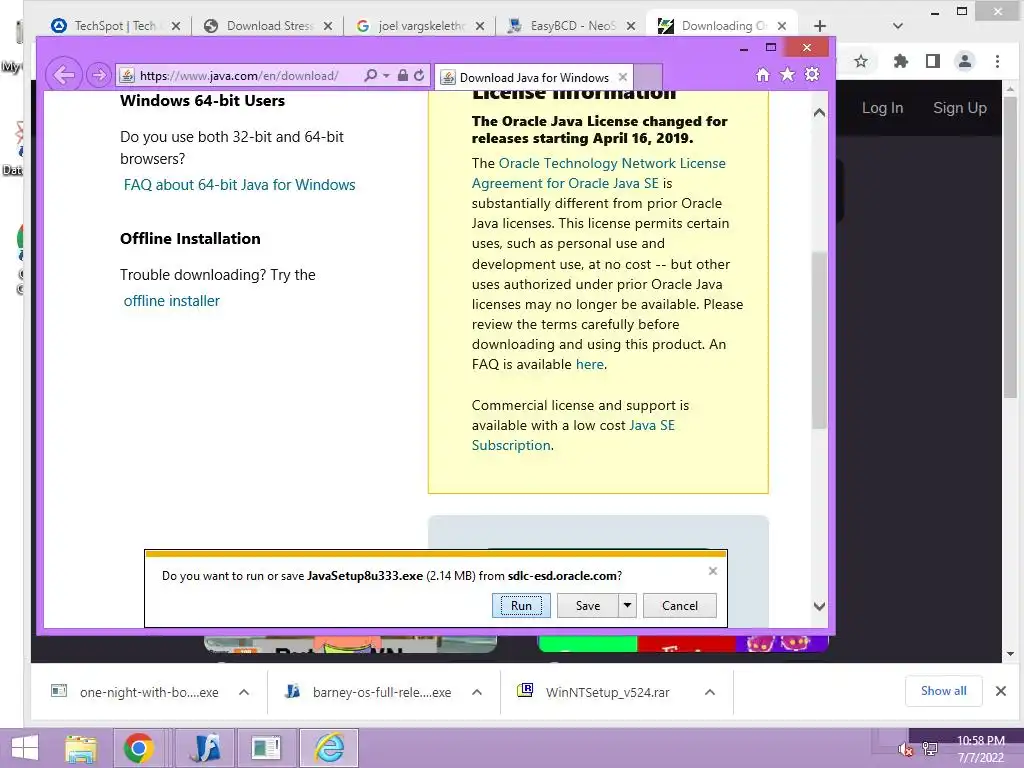The width and height of the screenshot is (1024, 768).
Task: Expand options for one-night-with-bo....exe download
Action: pos(244,692)
